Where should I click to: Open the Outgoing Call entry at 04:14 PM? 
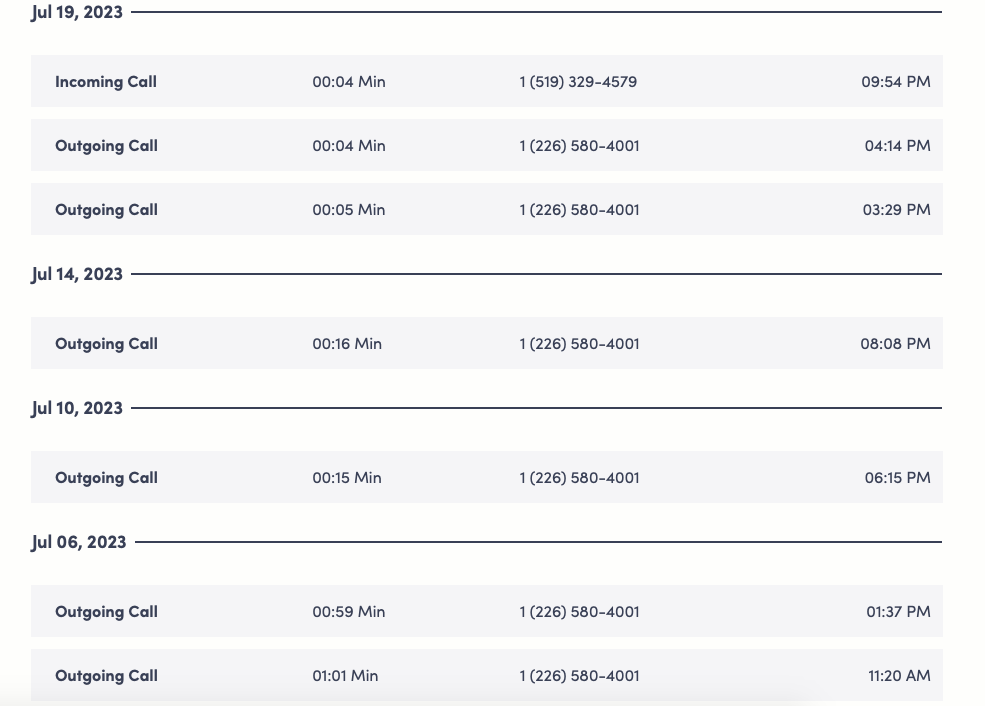(x=486, y=145)
